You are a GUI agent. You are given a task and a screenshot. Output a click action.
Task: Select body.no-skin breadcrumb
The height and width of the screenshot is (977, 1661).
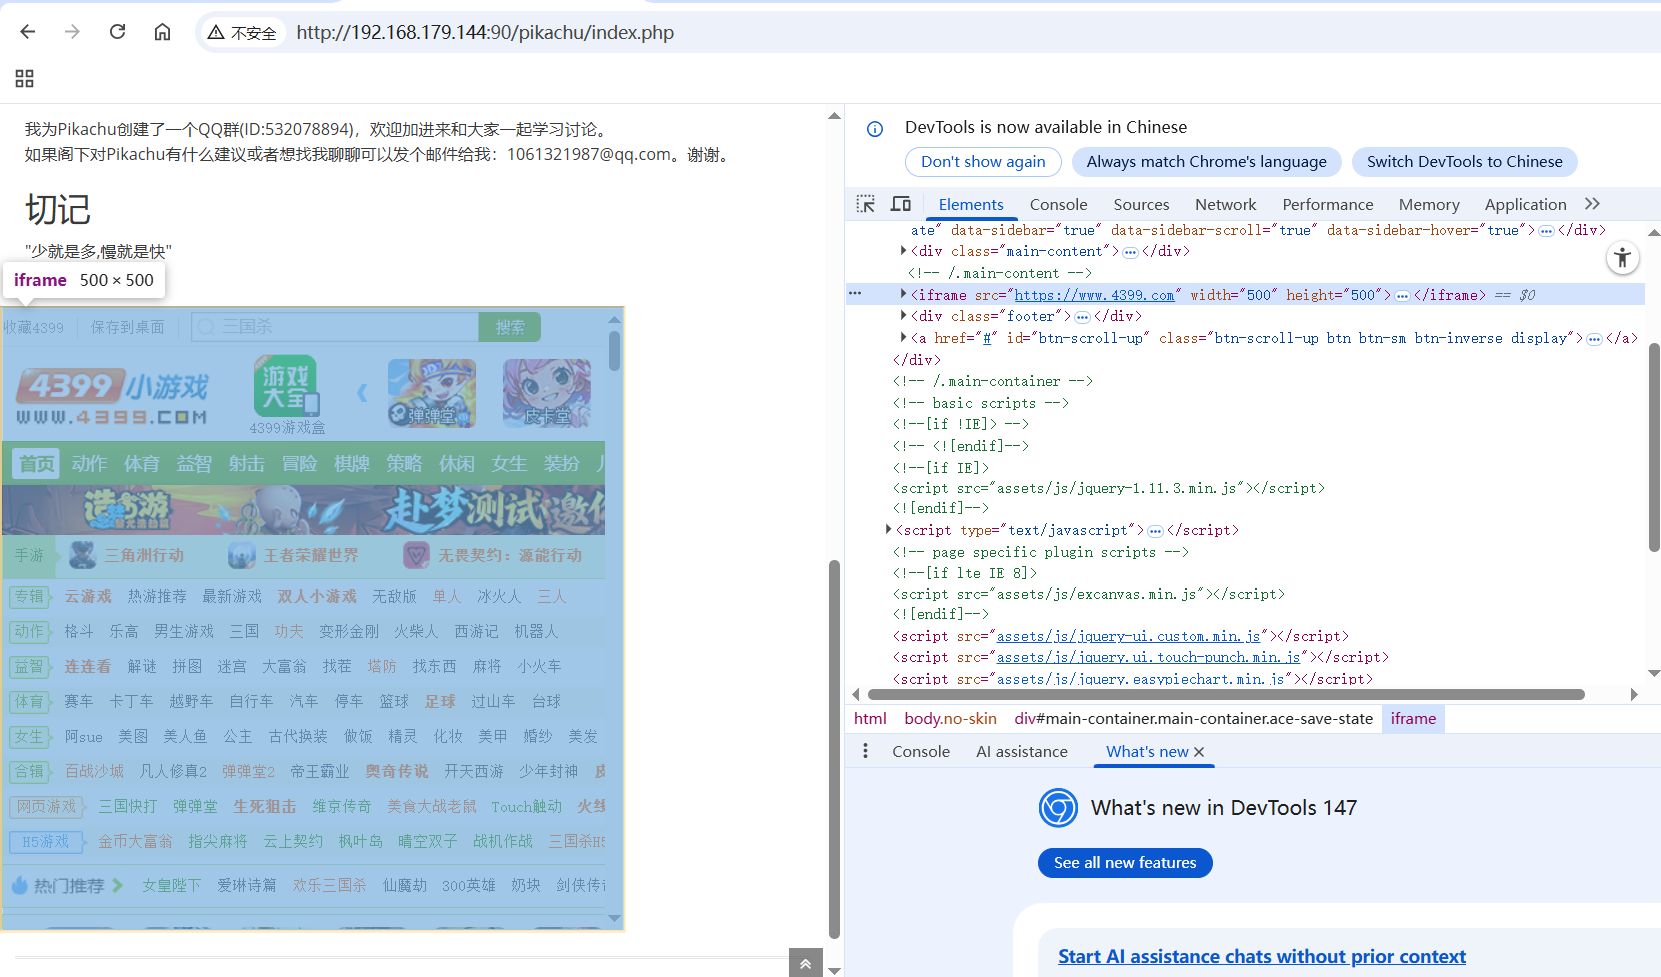950,718
